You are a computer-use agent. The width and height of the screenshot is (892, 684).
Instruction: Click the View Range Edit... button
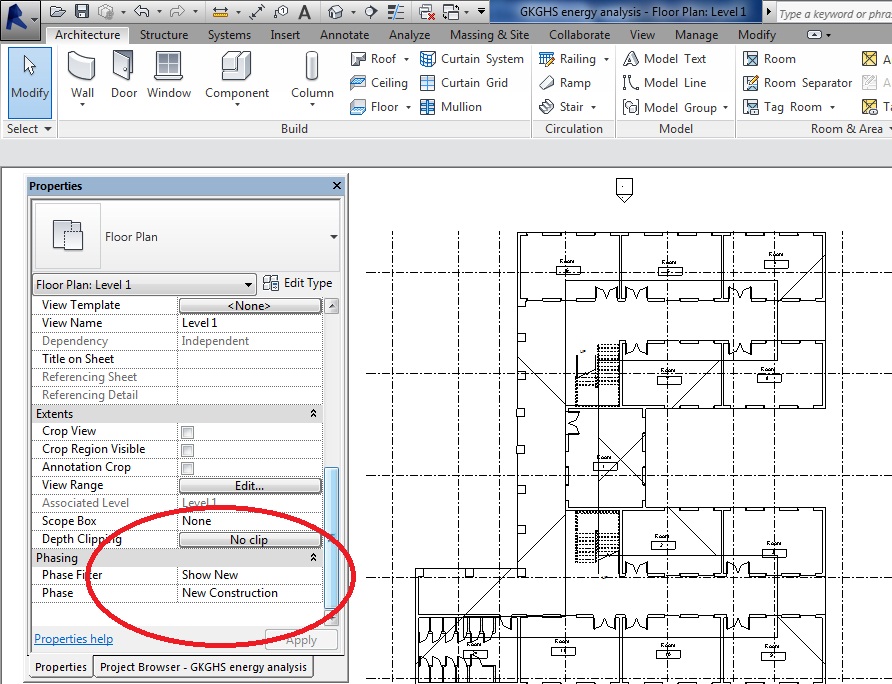250,485
